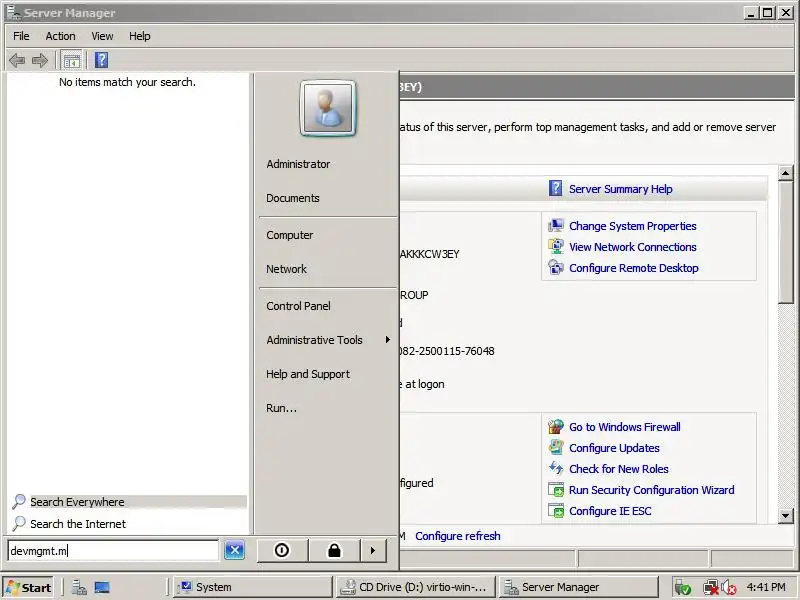Screen dimensions: 800x600
Task: Click Configure Remote Desktop link
Action: pyautogui.click(x=634, y=268)
